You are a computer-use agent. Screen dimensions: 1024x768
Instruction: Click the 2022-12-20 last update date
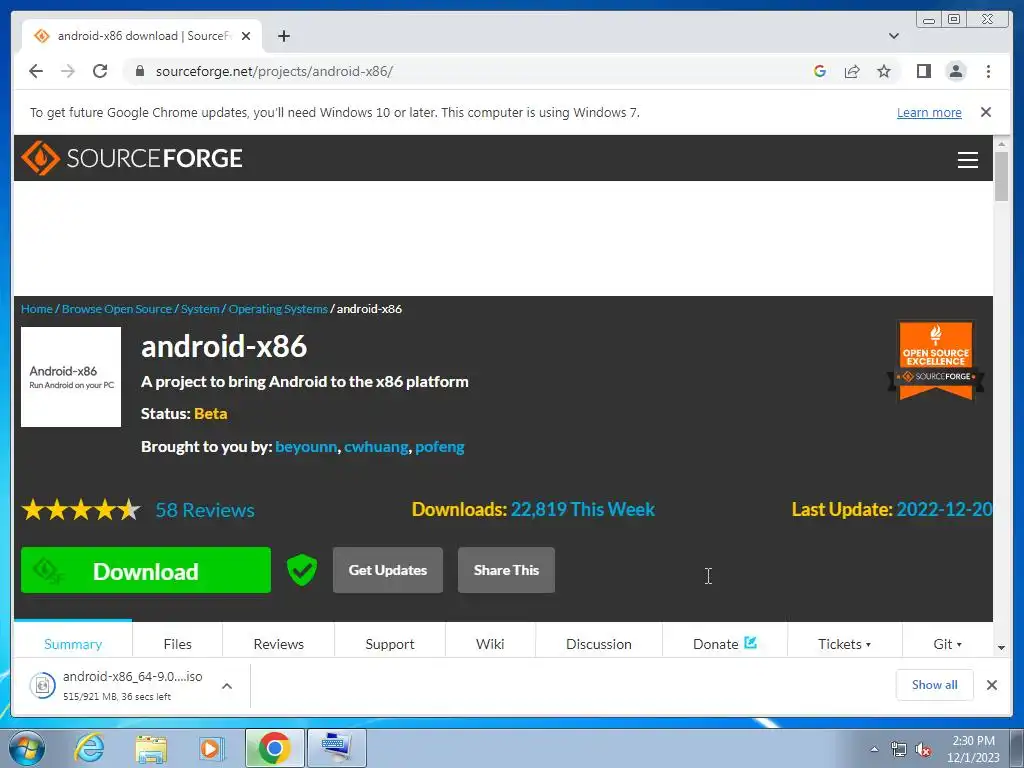[944, 509]
